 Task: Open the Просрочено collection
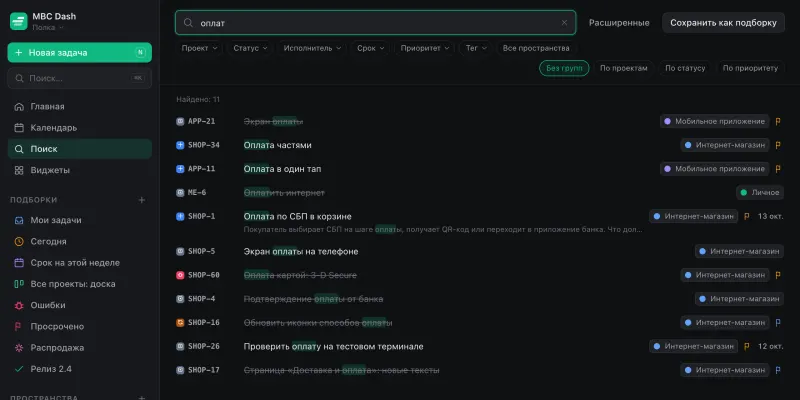coord(80,326)
